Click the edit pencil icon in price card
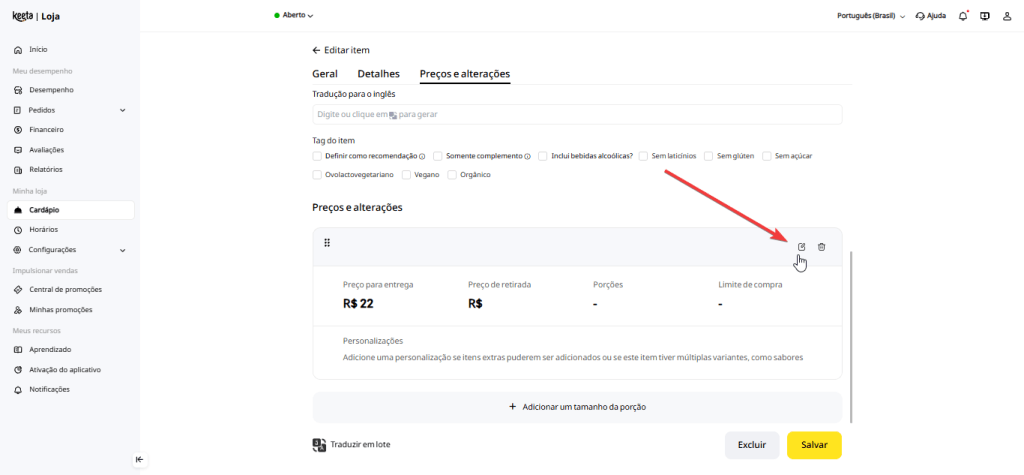The width and height of the screenshot is (1024, 475). [x=801, y=247]
